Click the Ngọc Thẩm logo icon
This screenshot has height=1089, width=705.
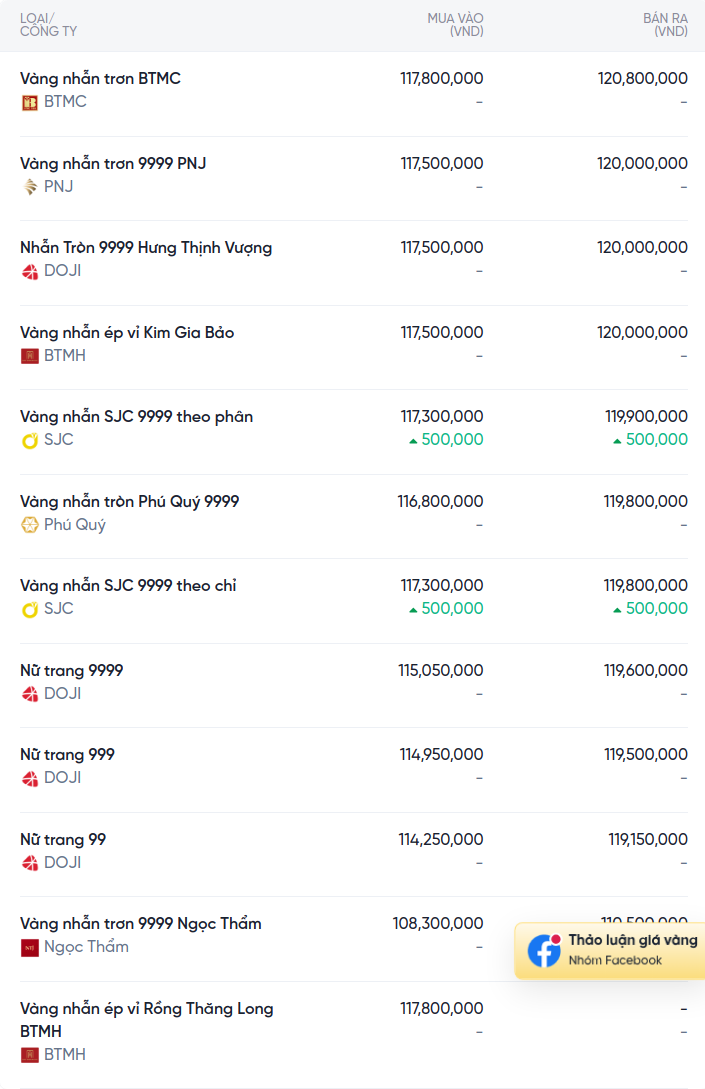[30, 947]
